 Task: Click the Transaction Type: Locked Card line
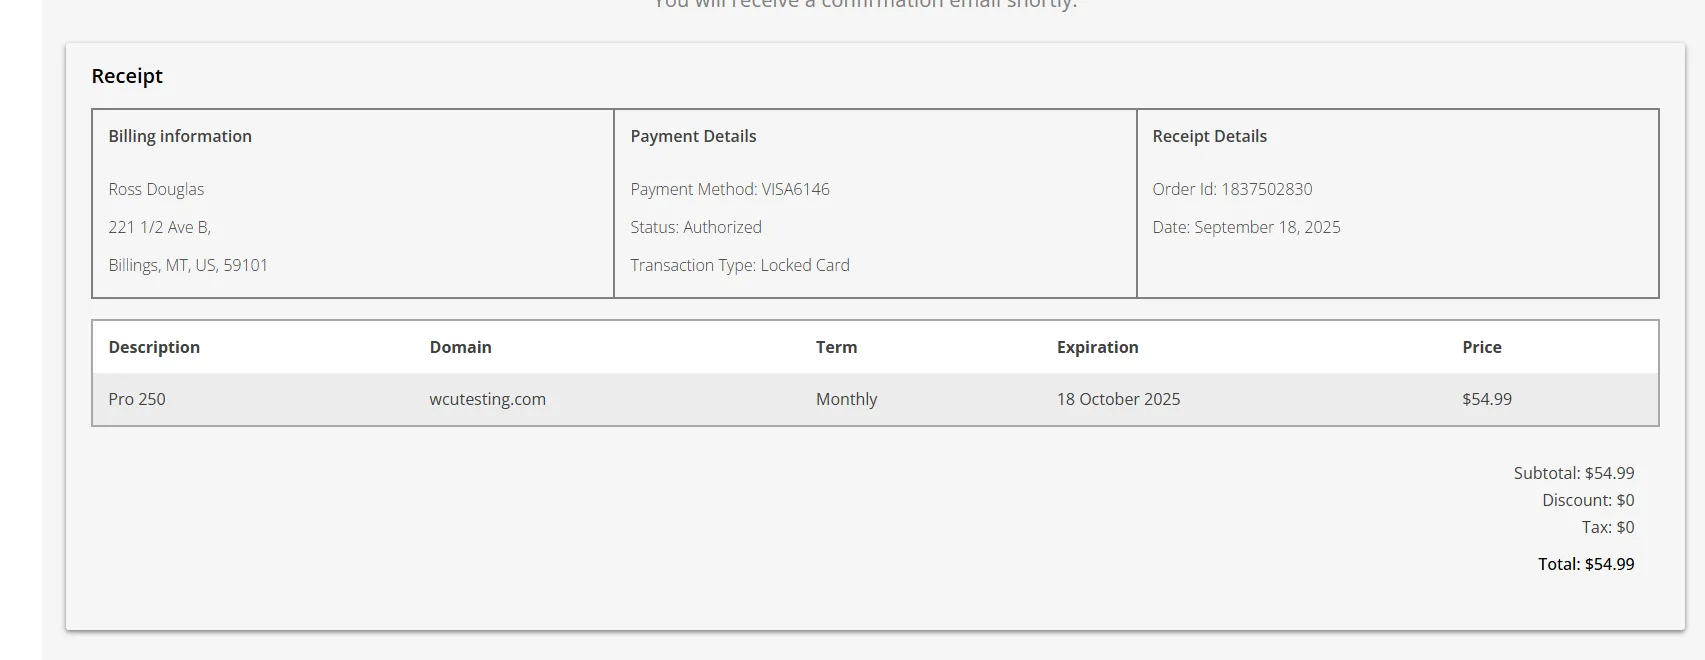pyautogui.click(x=740, y=265)
